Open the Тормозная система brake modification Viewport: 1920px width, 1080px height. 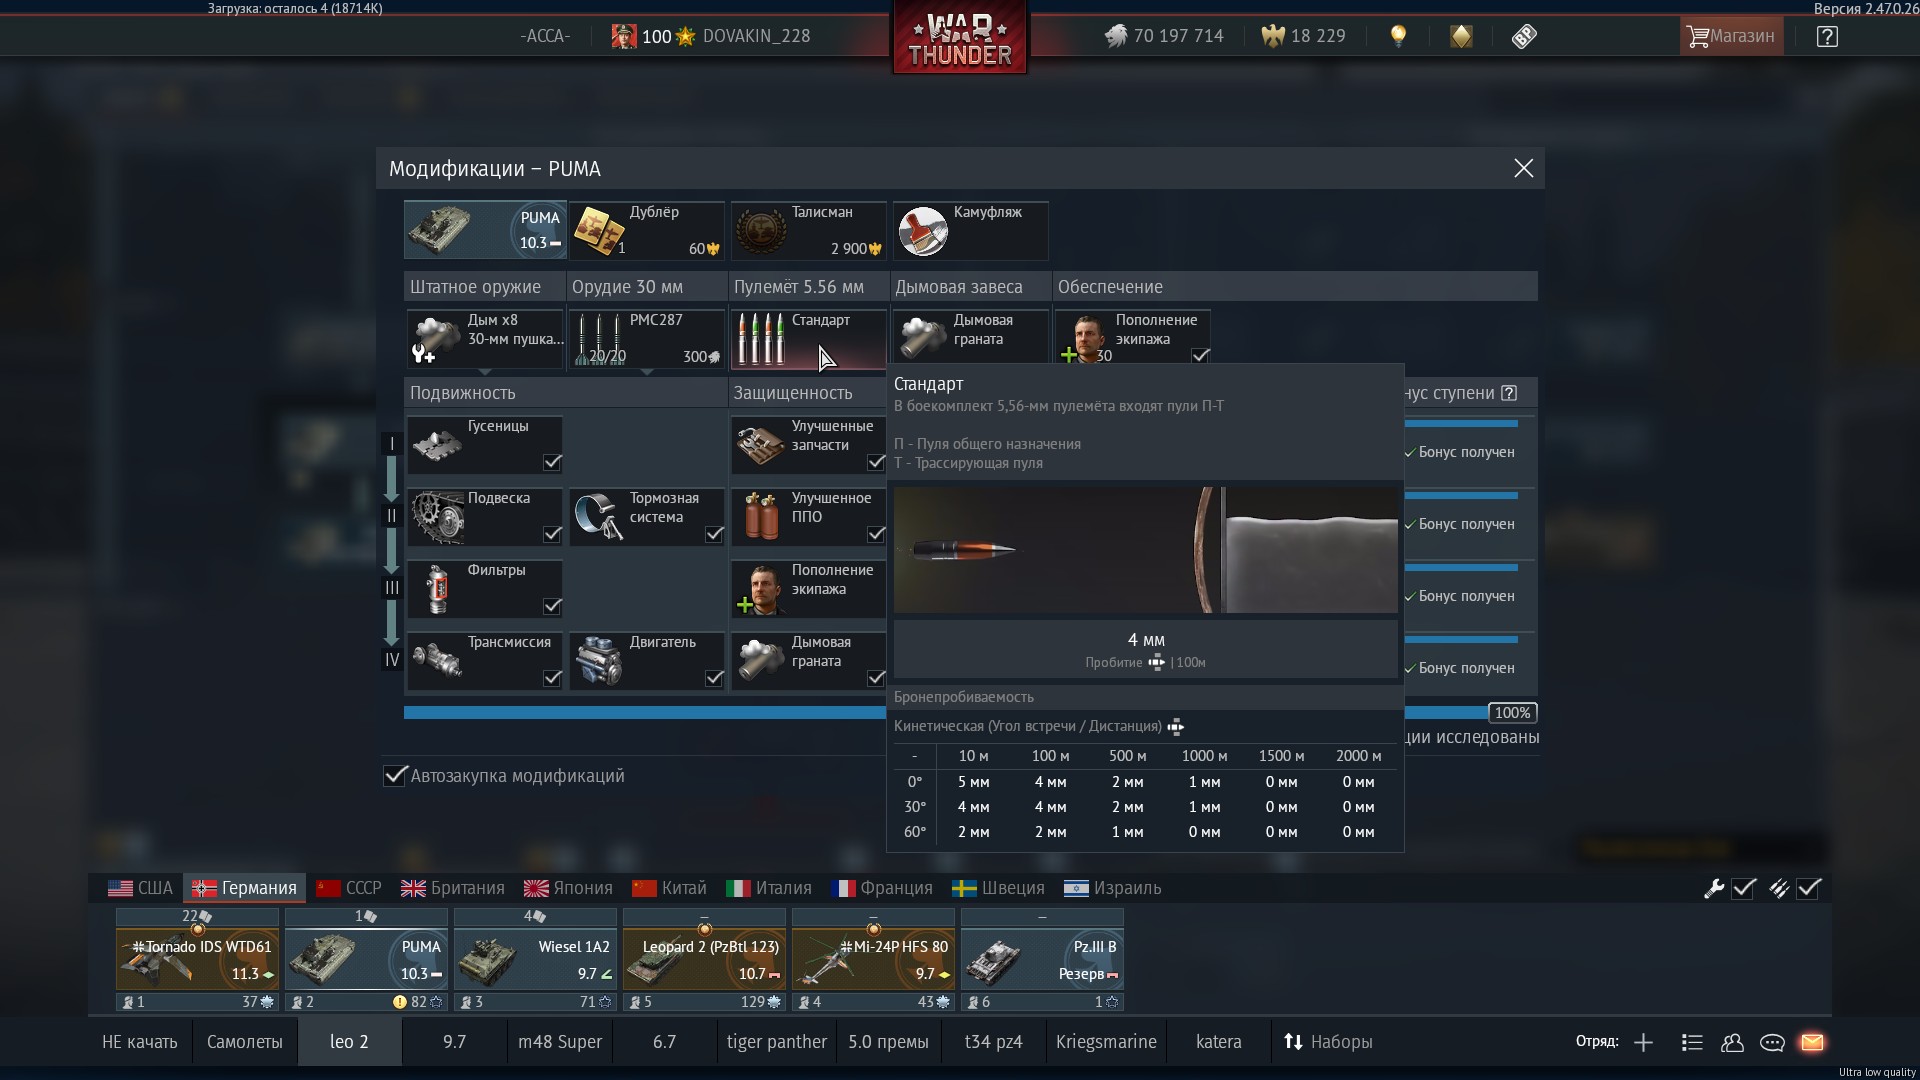click(647, 516)
